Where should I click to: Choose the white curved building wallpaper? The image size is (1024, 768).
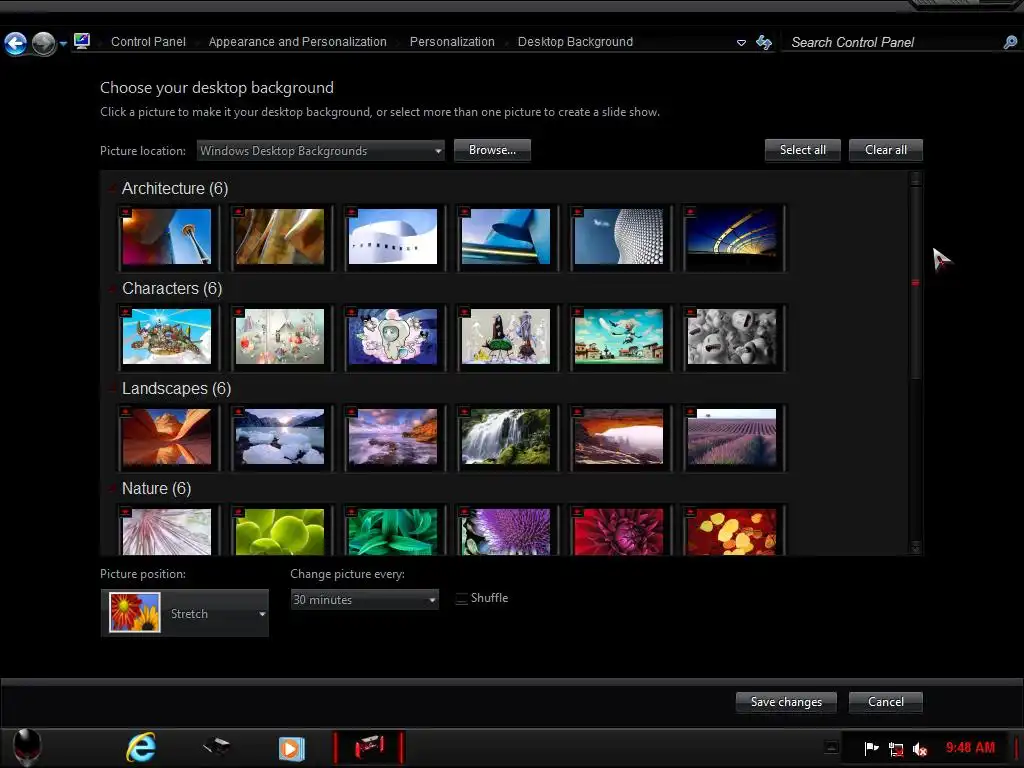coord(392,236)
